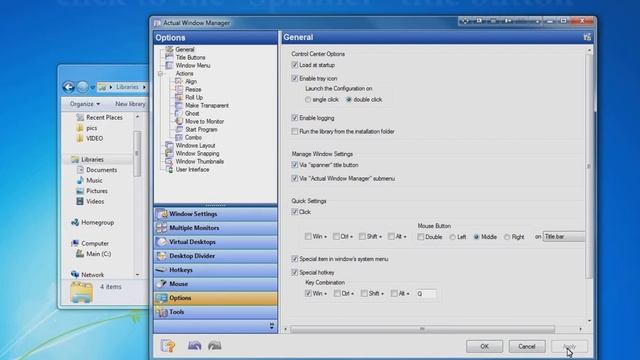This screenshot has height=360, width=640.
Task: Switch to the Desktop Divider section
Action: [x=216, y=256]
